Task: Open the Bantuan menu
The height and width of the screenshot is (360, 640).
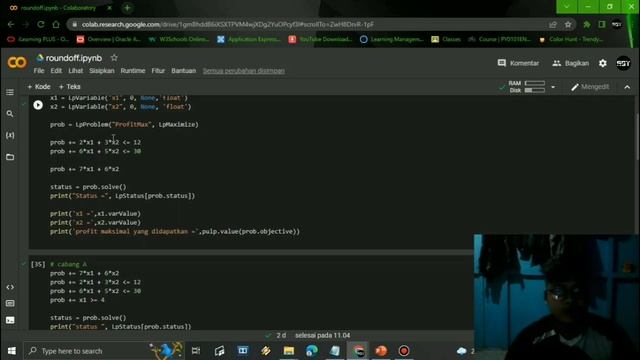Action: coord(183,71)
